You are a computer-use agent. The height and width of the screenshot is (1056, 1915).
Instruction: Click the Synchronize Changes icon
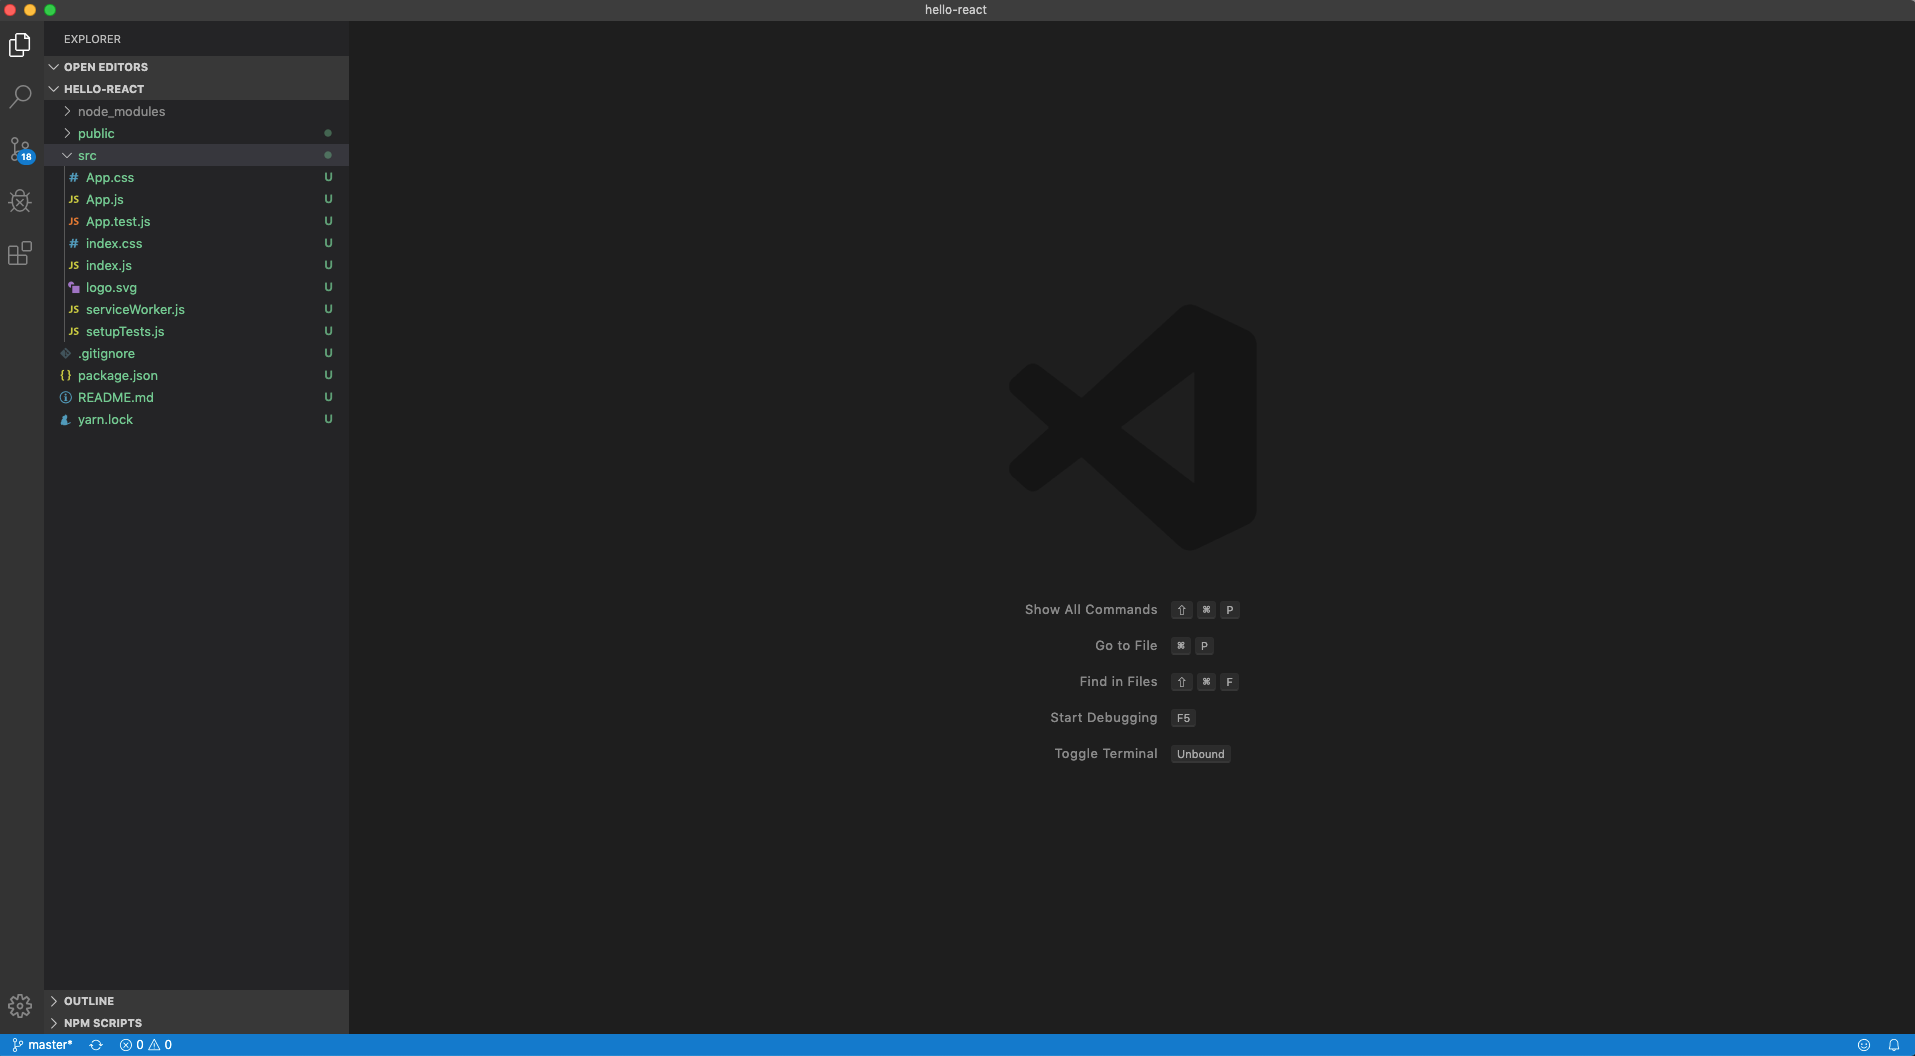tap(96, 1045)
